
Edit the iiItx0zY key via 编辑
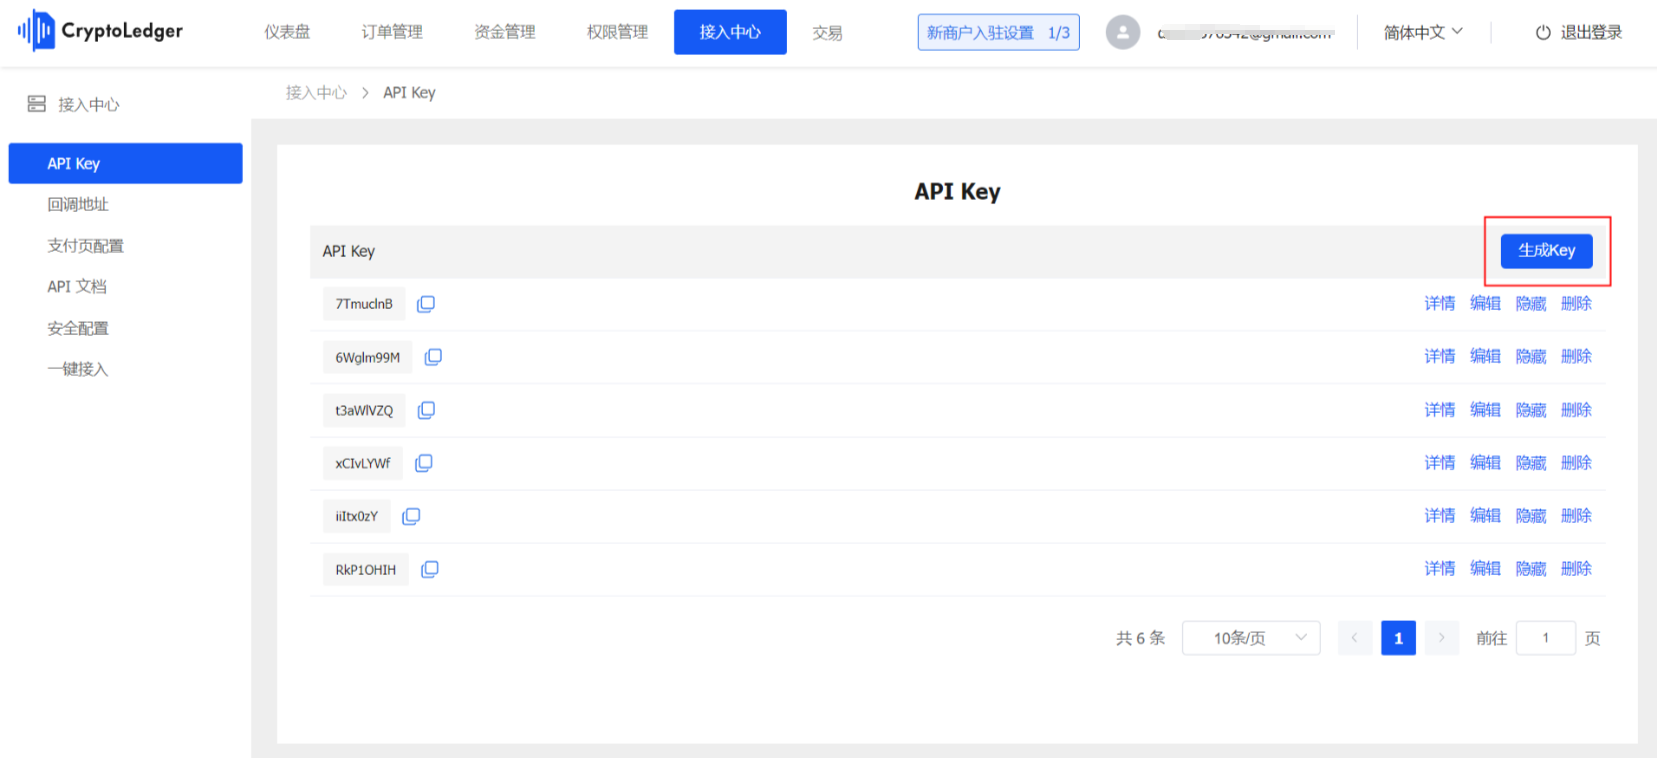(1485, 516)
